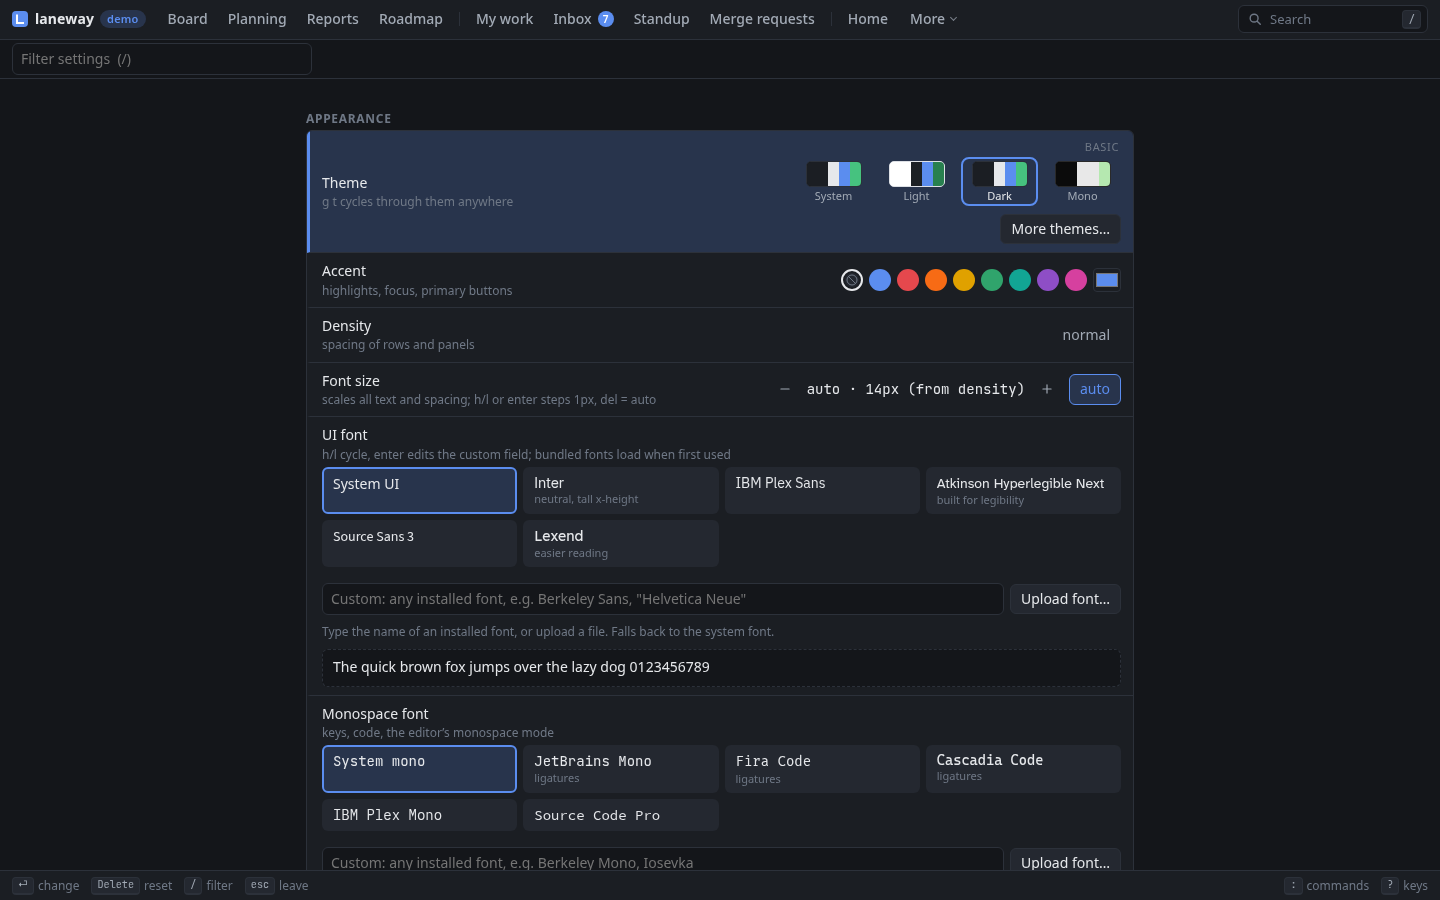This screenshot has height=900, width=1440.
Task: Expand the More navigation menu
Action: [x=933, y=19]
